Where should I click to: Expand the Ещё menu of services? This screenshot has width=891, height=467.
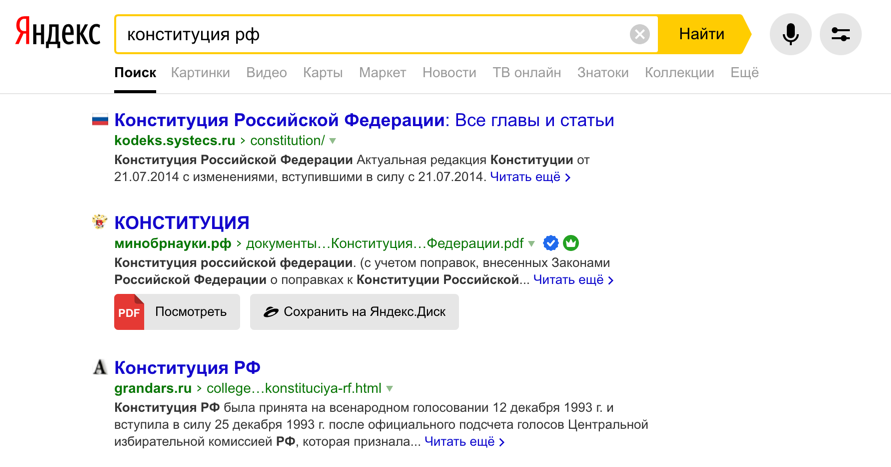click(x=744, y=73)
